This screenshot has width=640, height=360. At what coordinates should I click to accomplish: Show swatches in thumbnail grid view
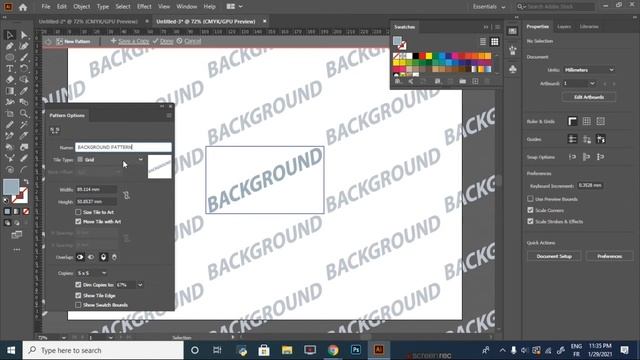pos(494,42)
